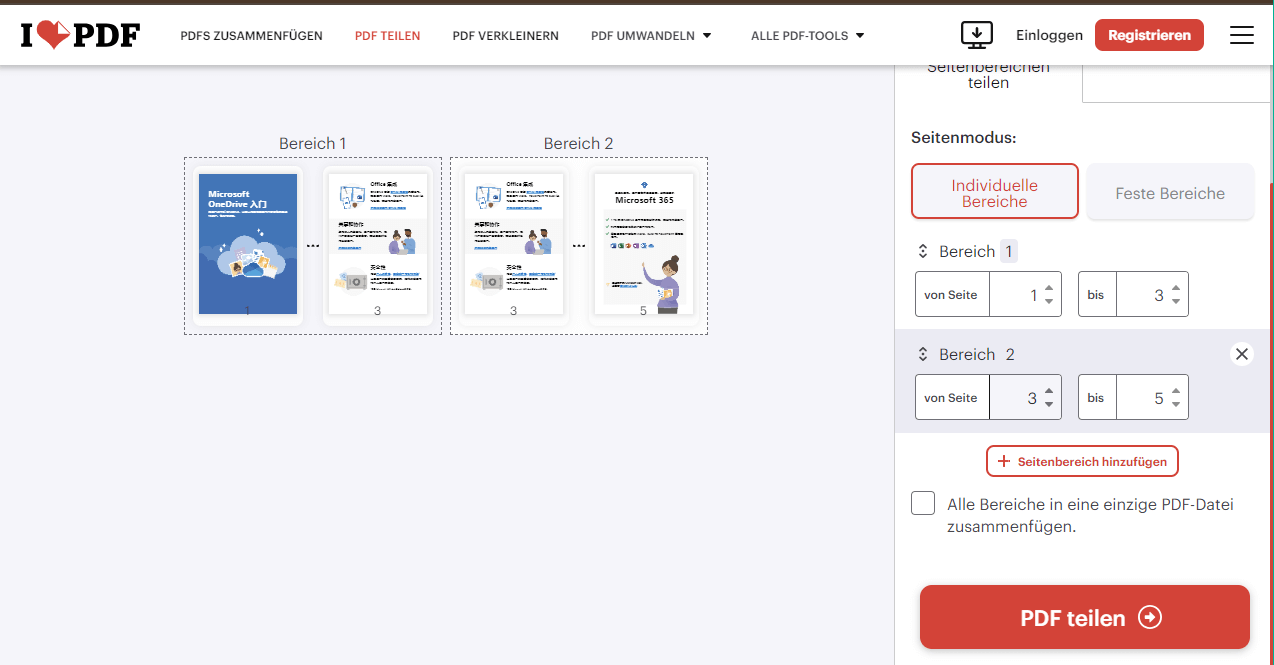Open the hamburger menu

(x=1241, y=35)
